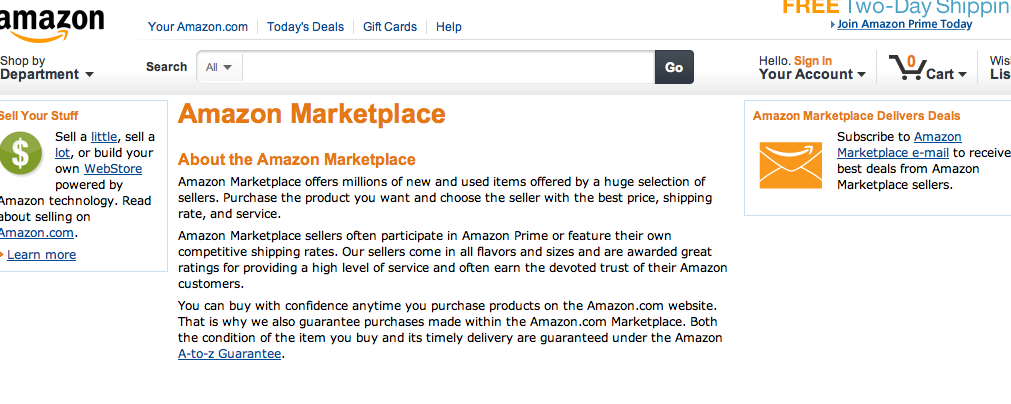The image size is (1011, 404).
Task: Click the "little" link in Sell Your Stuff
Action: [104, 137]
